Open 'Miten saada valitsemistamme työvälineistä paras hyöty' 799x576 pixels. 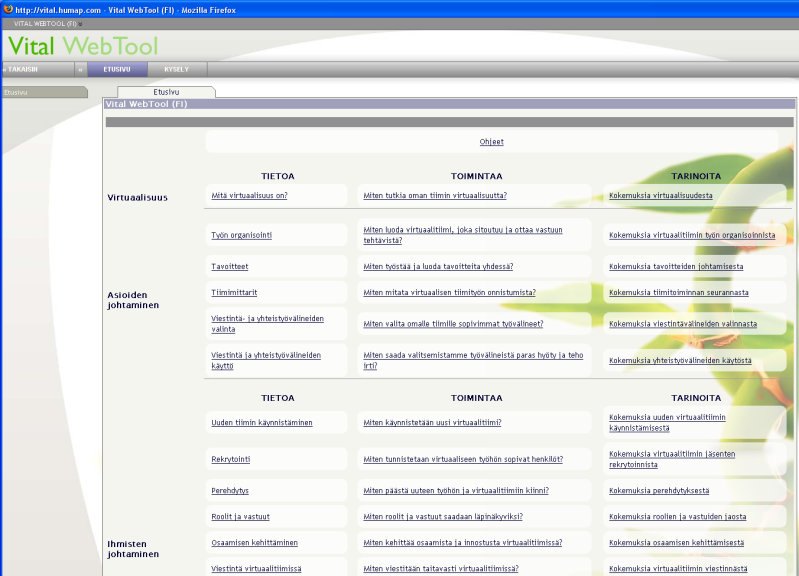tap(473, 360)
